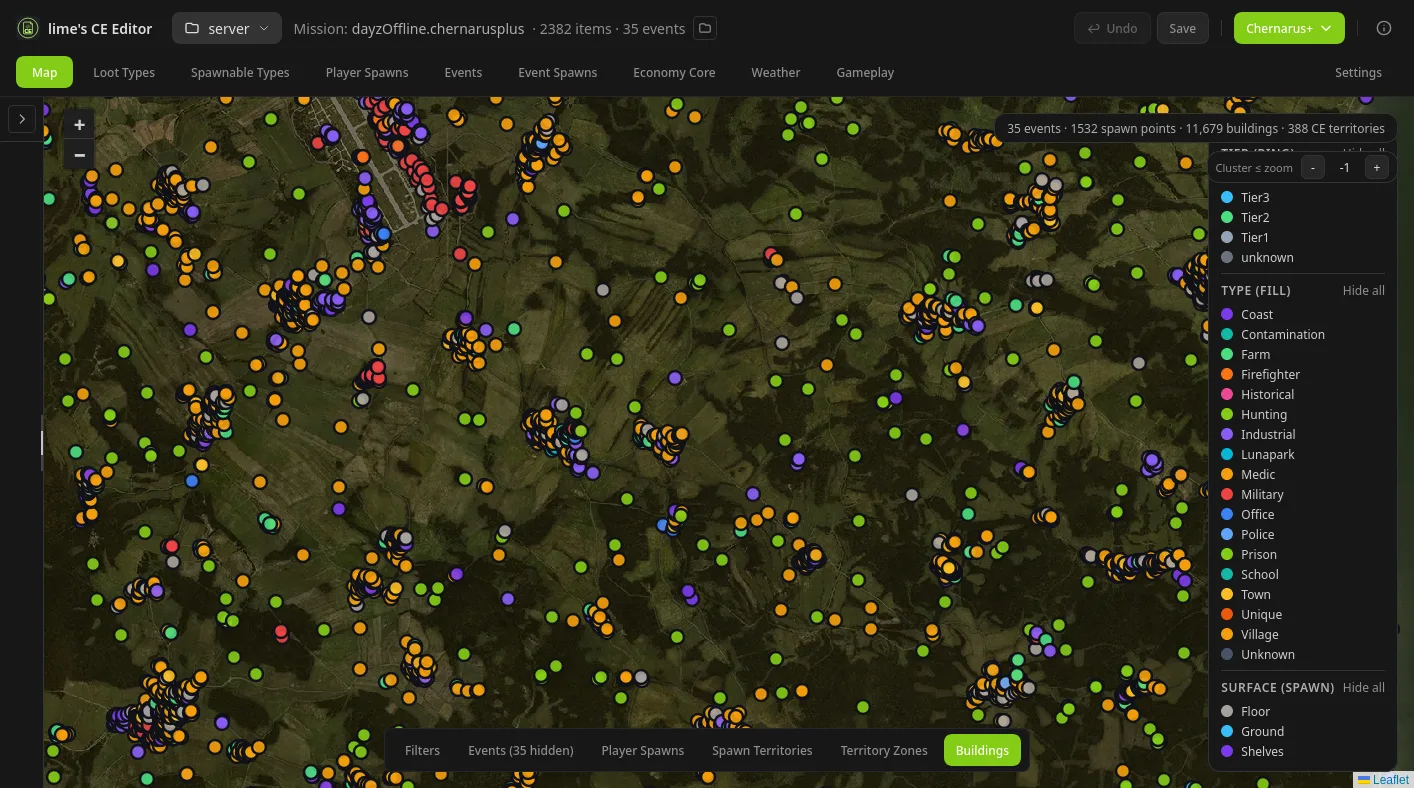Open the Event Spawns tab
Image resolution: width=1414 pixels, height=788 pixels.
click(x=557, y=72)
